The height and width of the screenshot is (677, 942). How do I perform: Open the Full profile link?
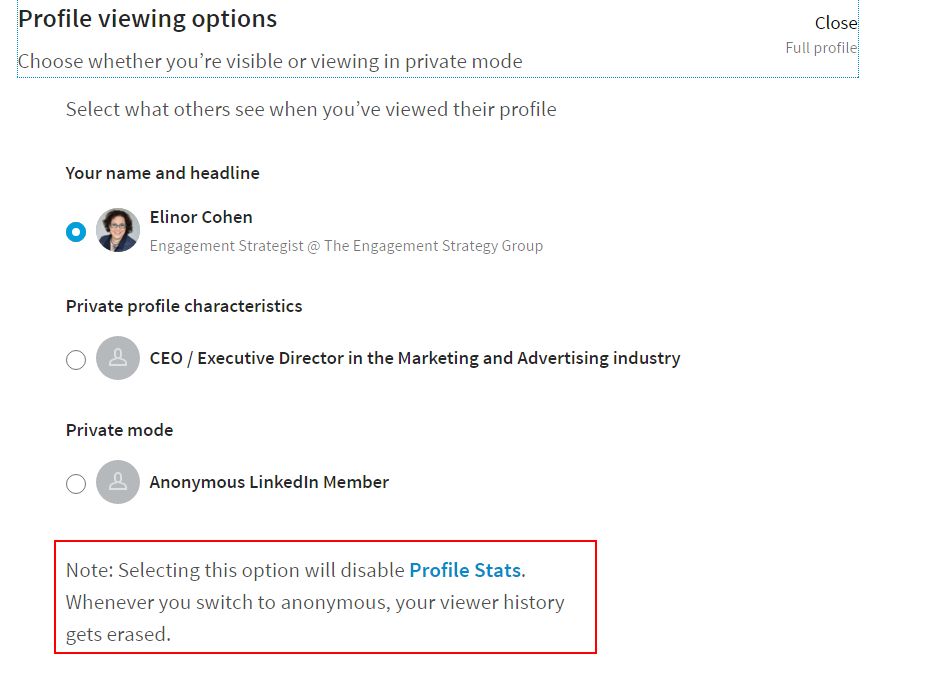click(x=821, y=48)
